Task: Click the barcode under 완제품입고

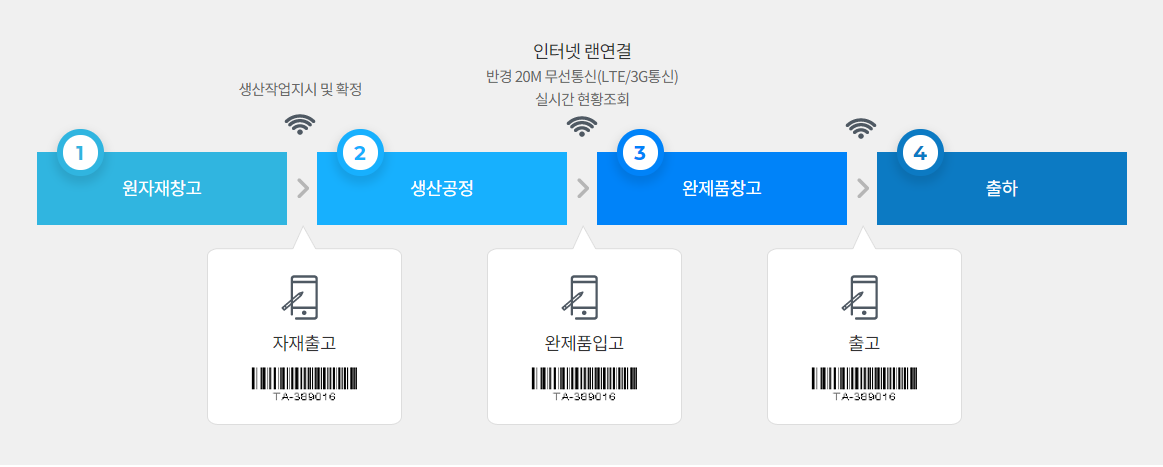Action: coord(584,383)
